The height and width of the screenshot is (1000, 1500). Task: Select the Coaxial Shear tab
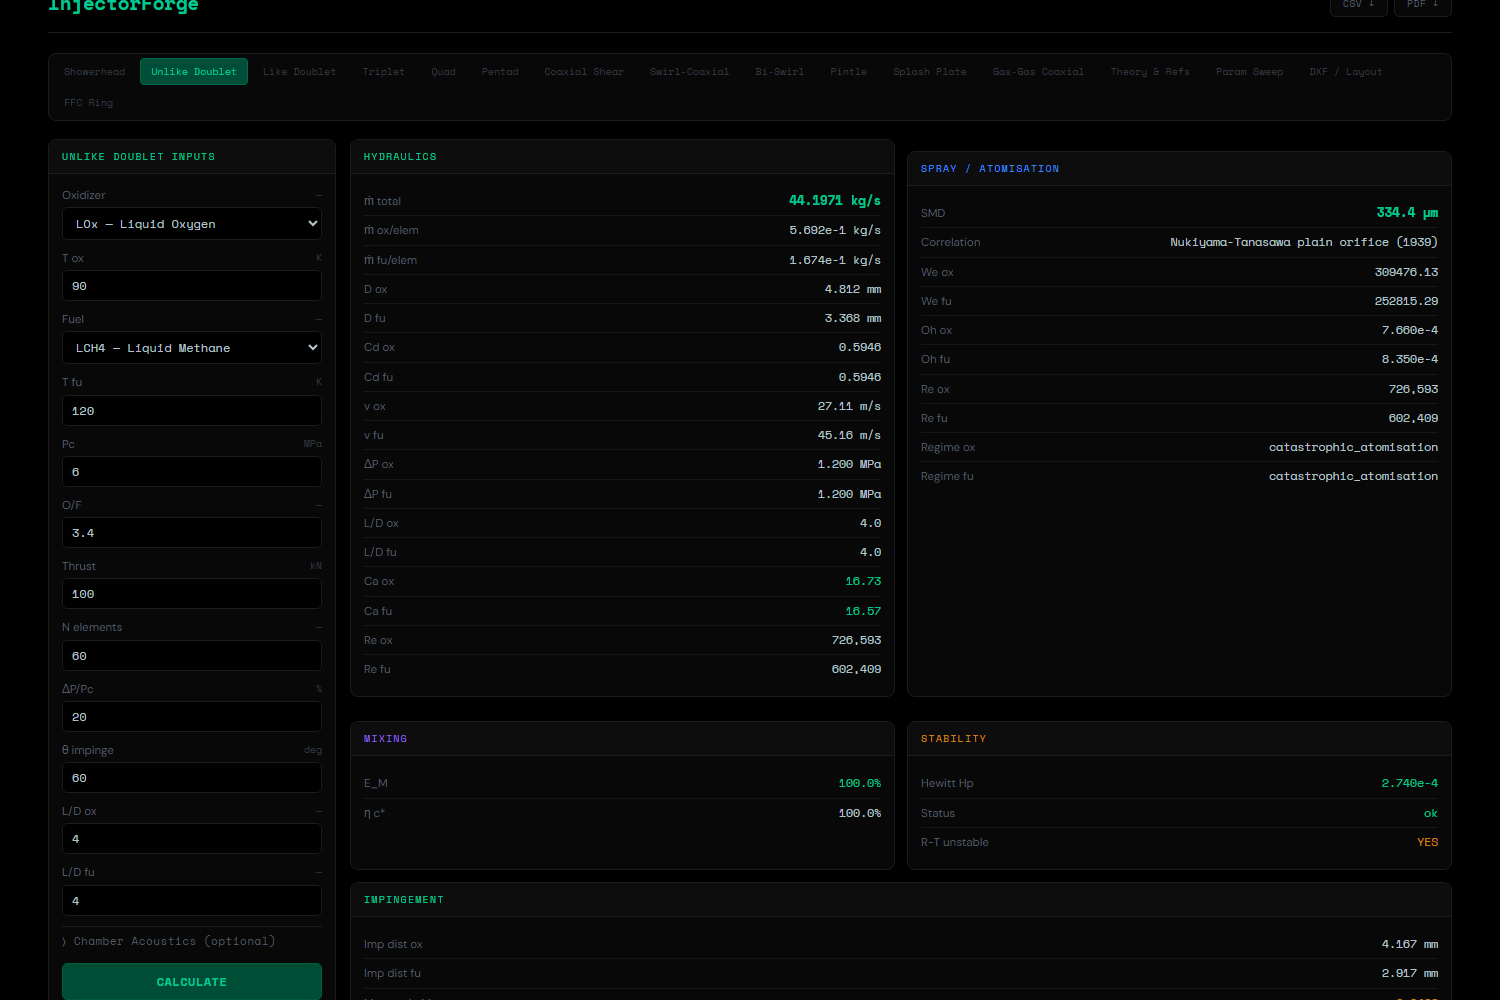[x=584, y=72]
